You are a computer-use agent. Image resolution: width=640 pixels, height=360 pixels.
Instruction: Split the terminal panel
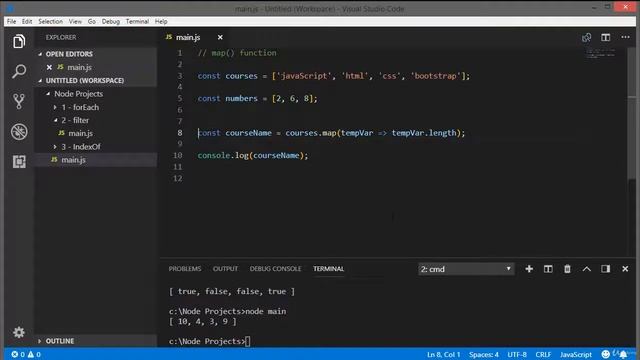[x=548, y=269]
